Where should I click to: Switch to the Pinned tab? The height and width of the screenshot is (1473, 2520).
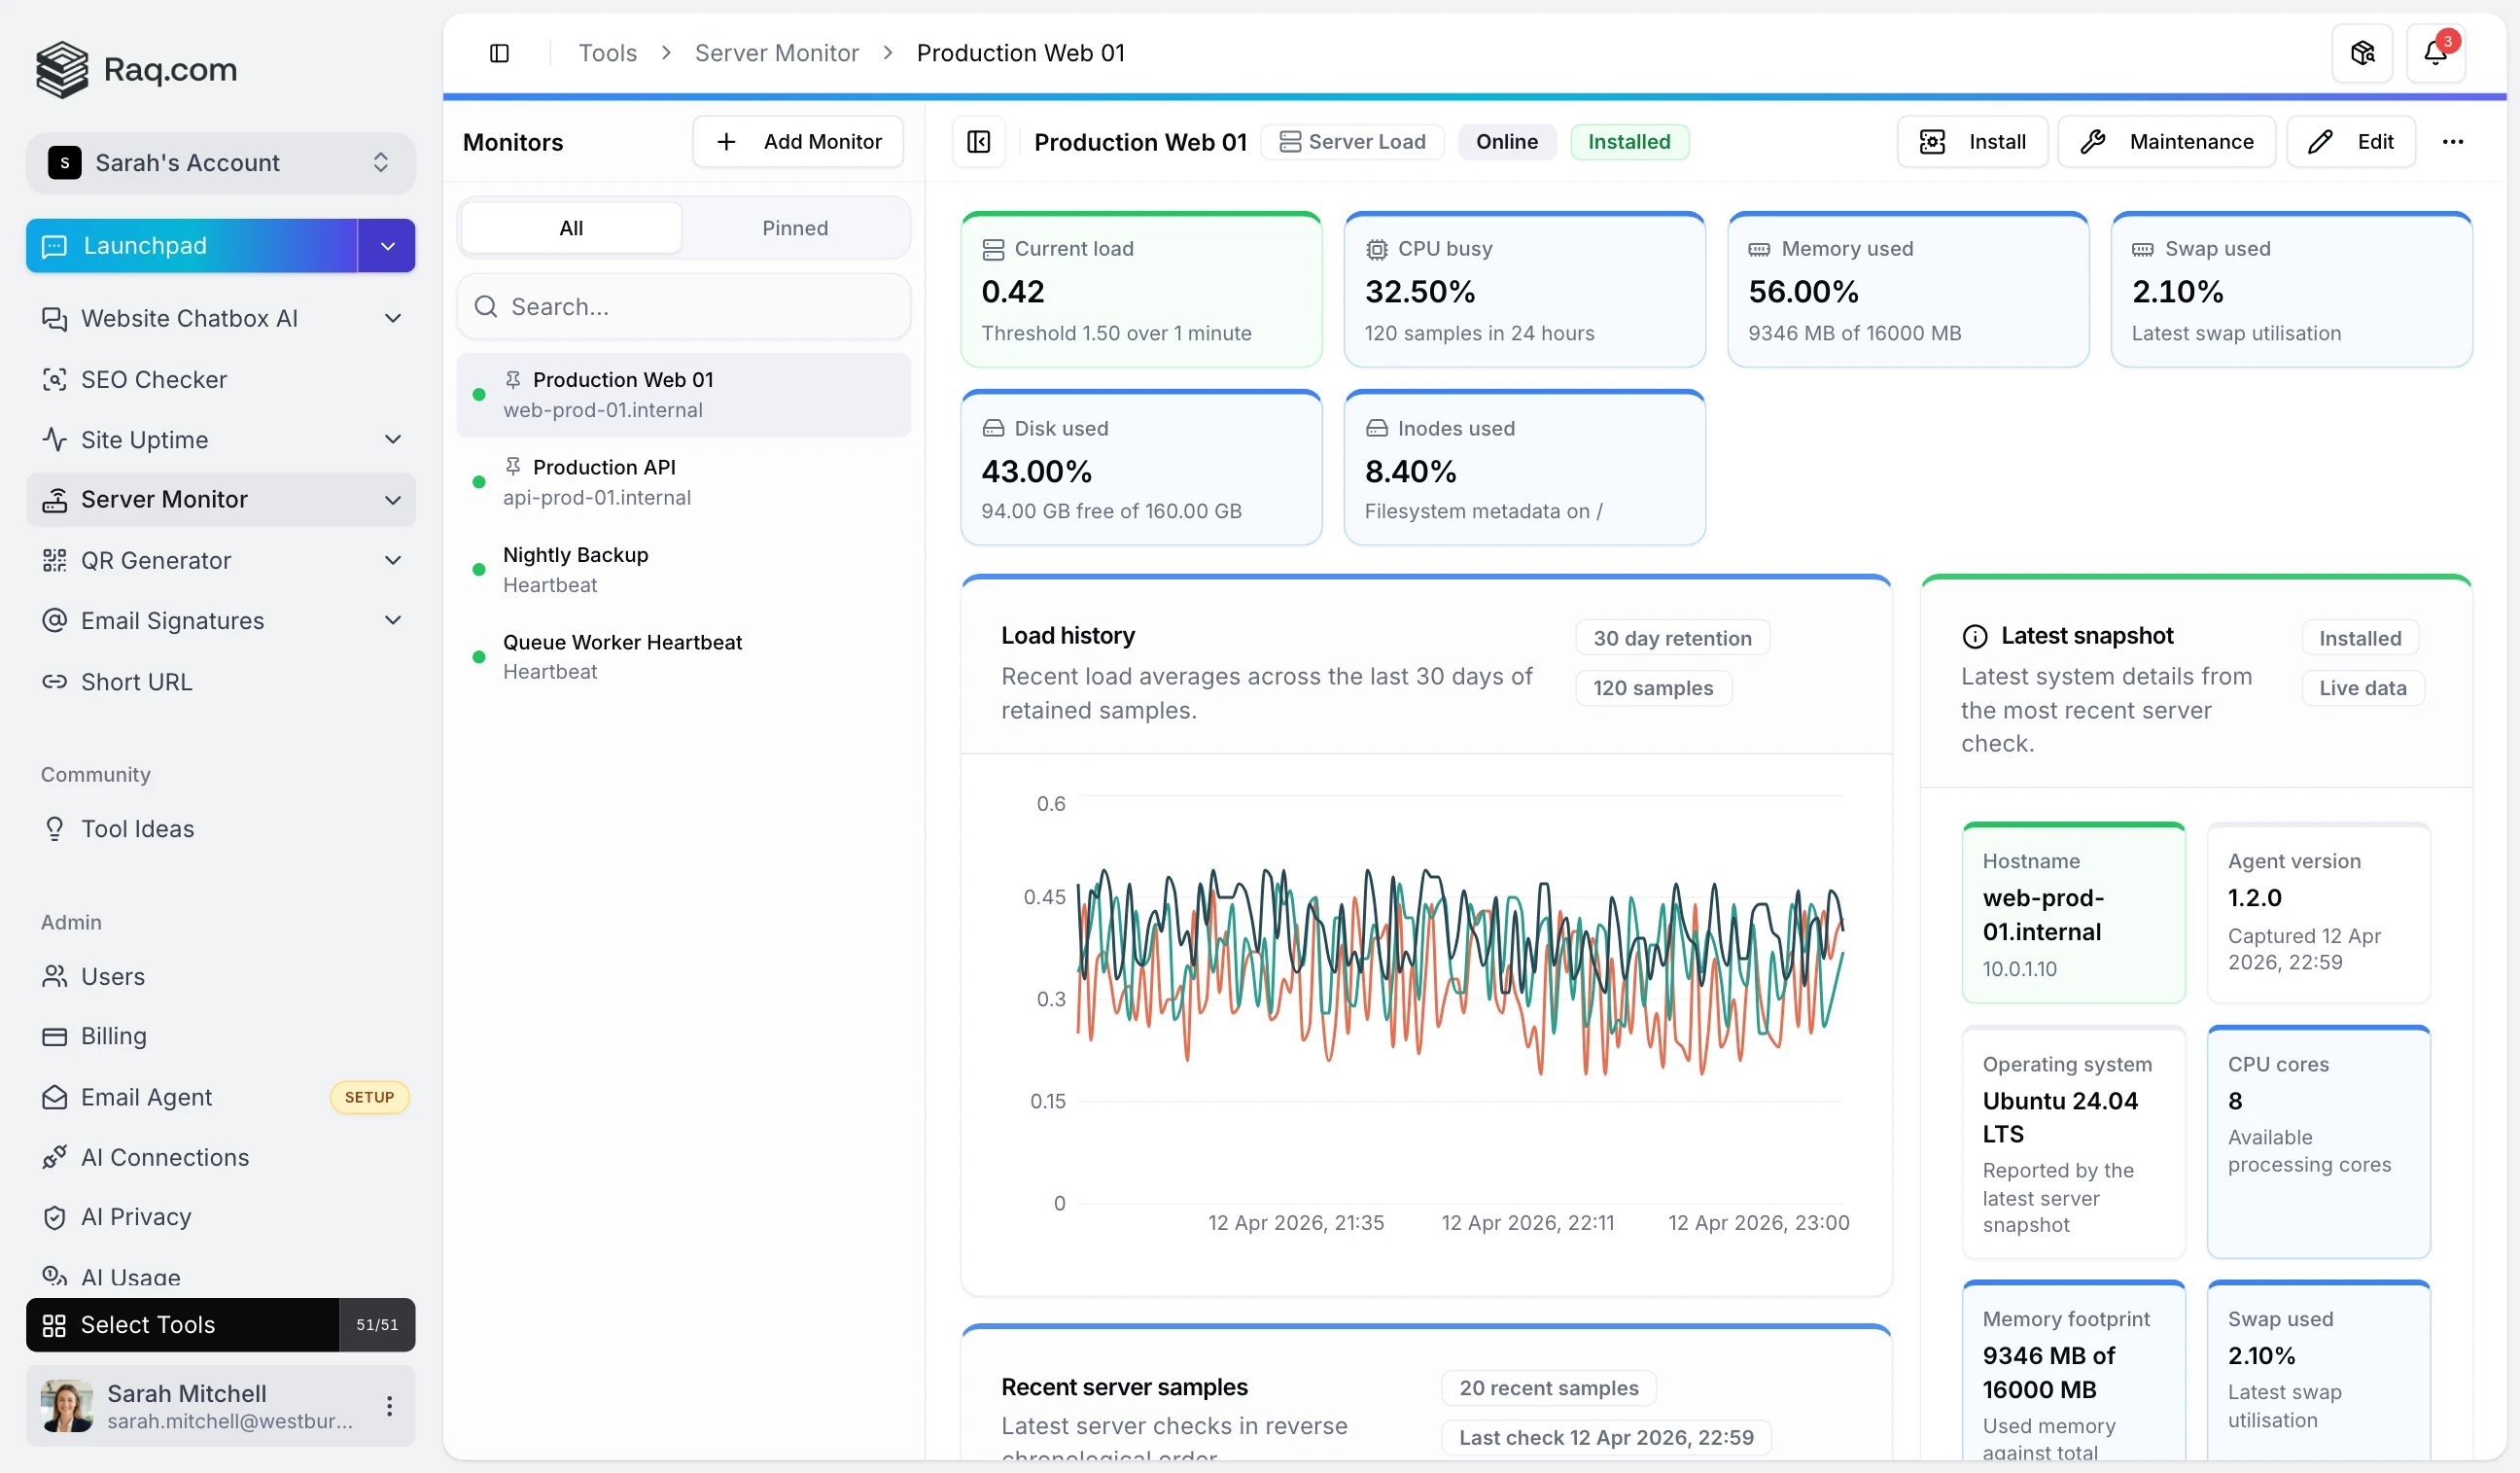pyautogui.click(x=795, y=228)
